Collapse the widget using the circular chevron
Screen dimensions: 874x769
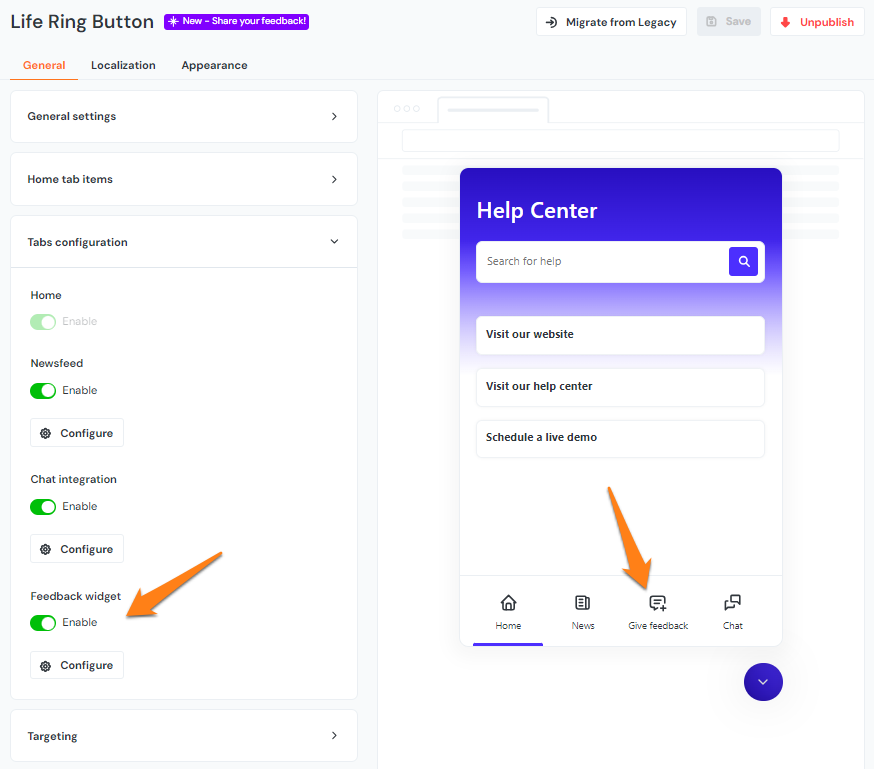coord(763,681)
